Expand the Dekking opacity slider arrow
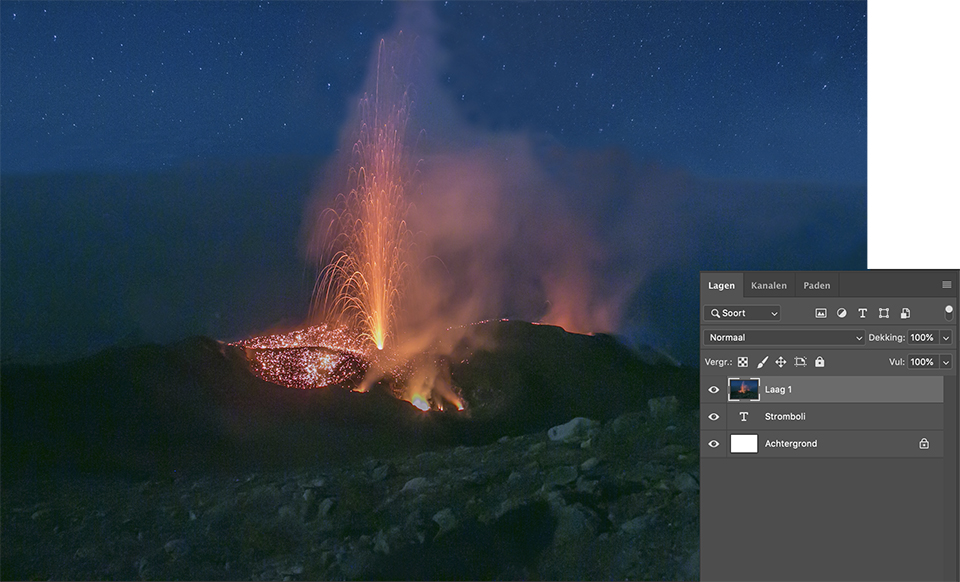 pos(946,337)
